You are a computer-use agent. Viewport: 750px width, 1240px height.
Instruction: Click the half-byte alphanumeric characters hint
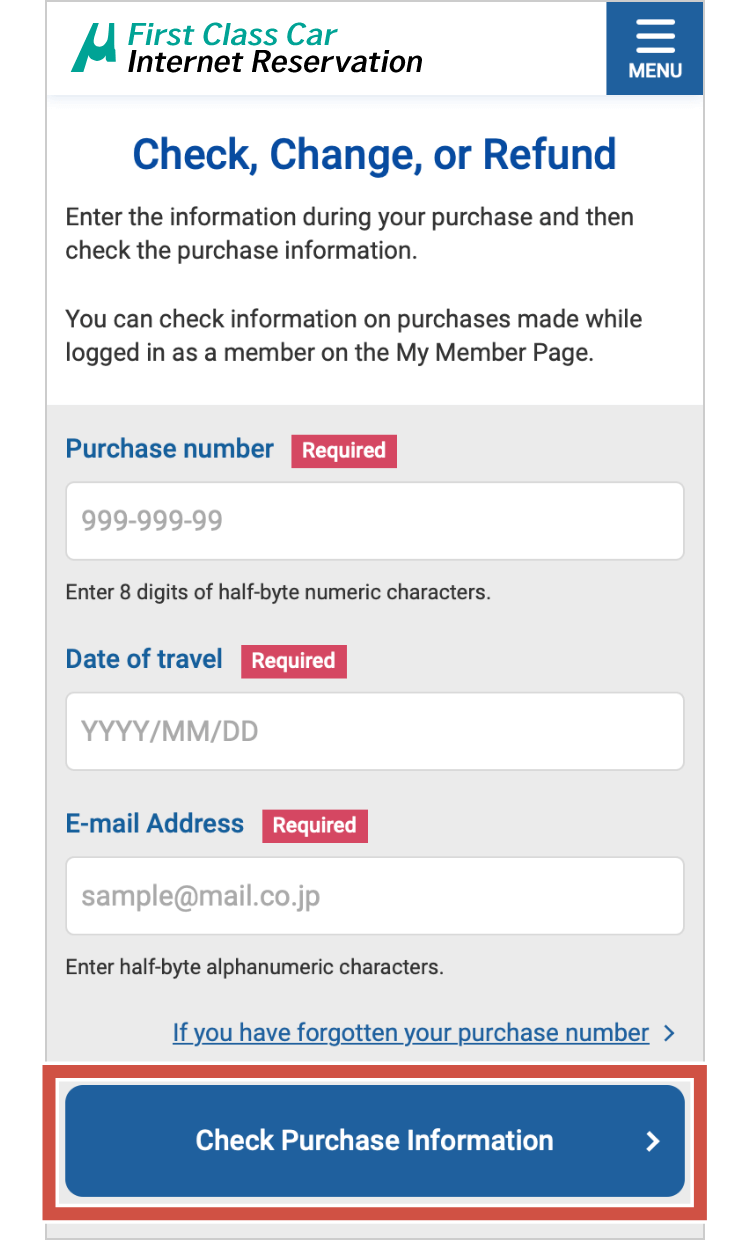(x=254, y=967)
